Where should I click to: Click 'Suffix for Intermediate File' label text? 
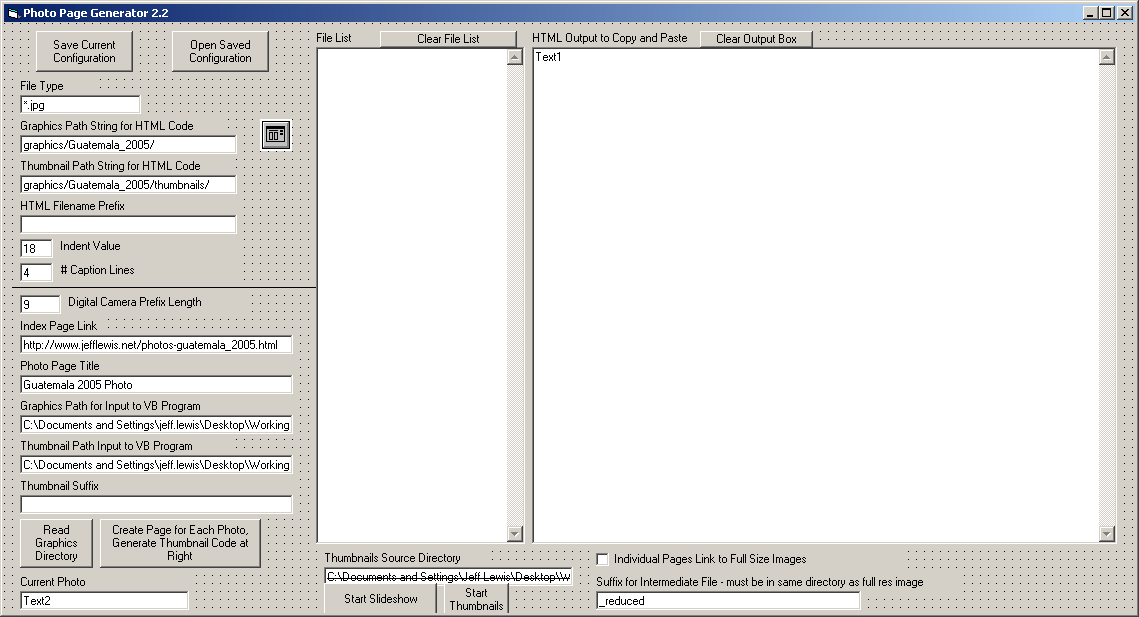(760, 582)
